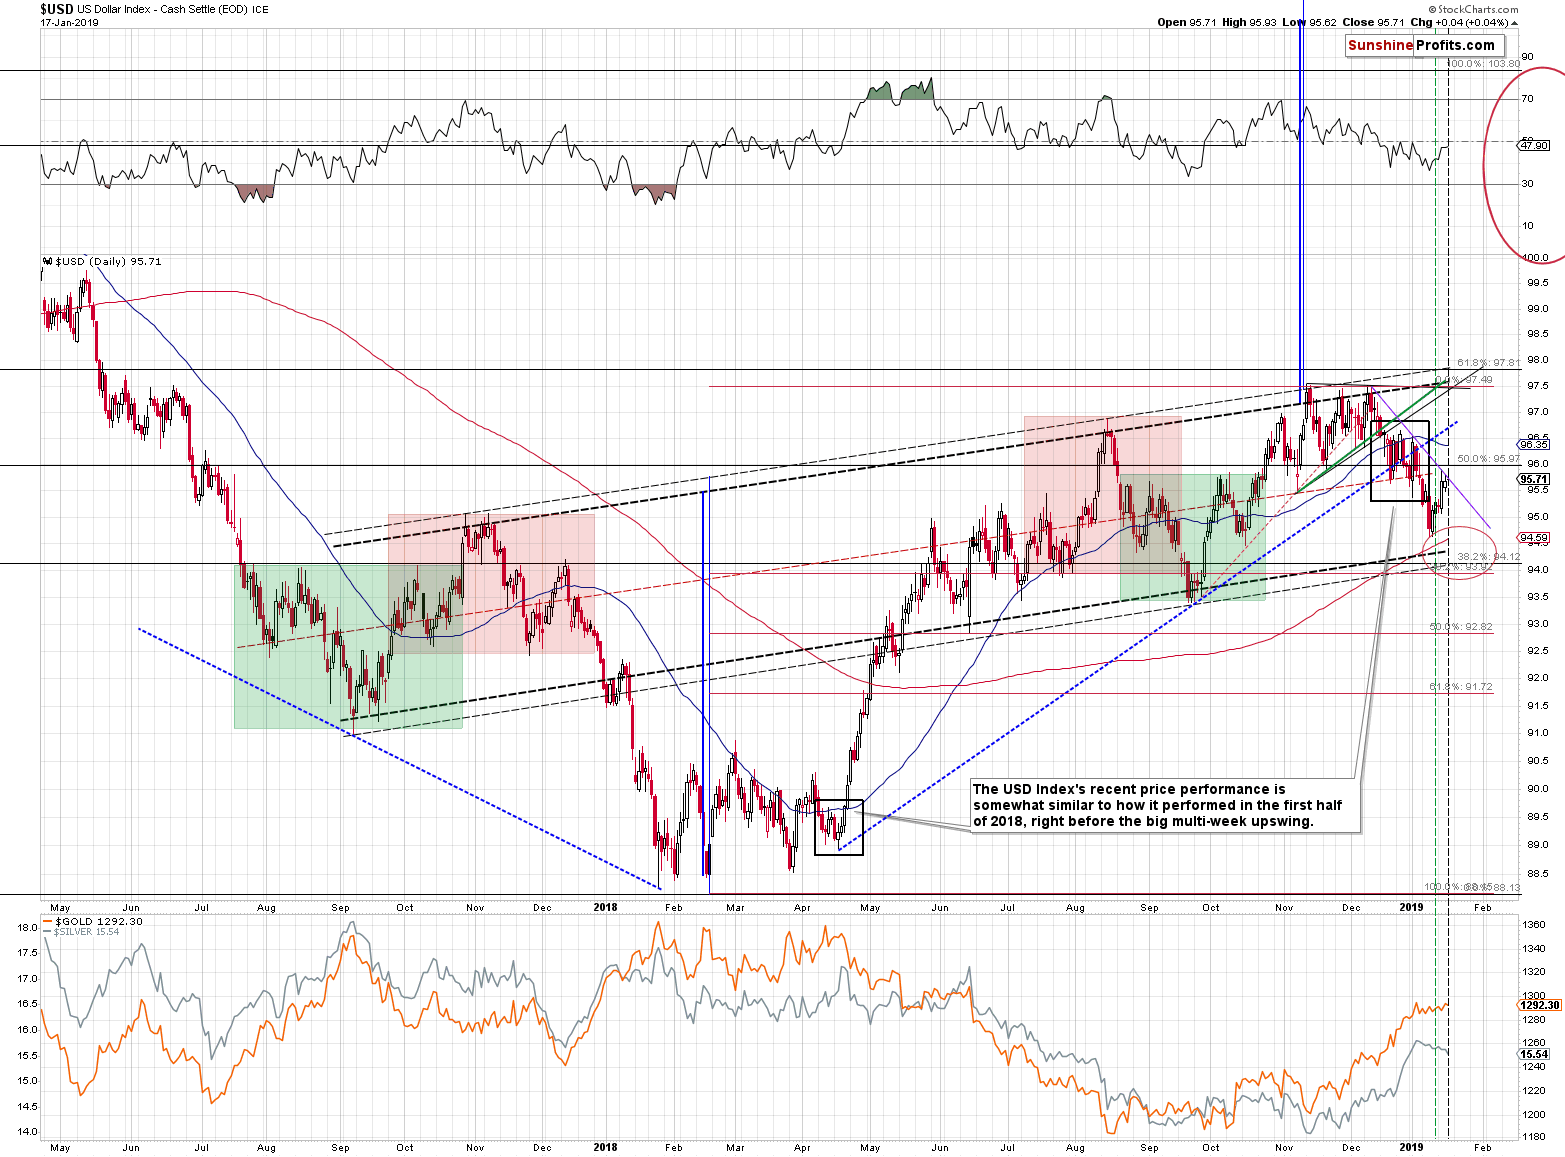Click the '93.0' price axis label
Screen dimensions: 1565x1157
coord(1537,624)
